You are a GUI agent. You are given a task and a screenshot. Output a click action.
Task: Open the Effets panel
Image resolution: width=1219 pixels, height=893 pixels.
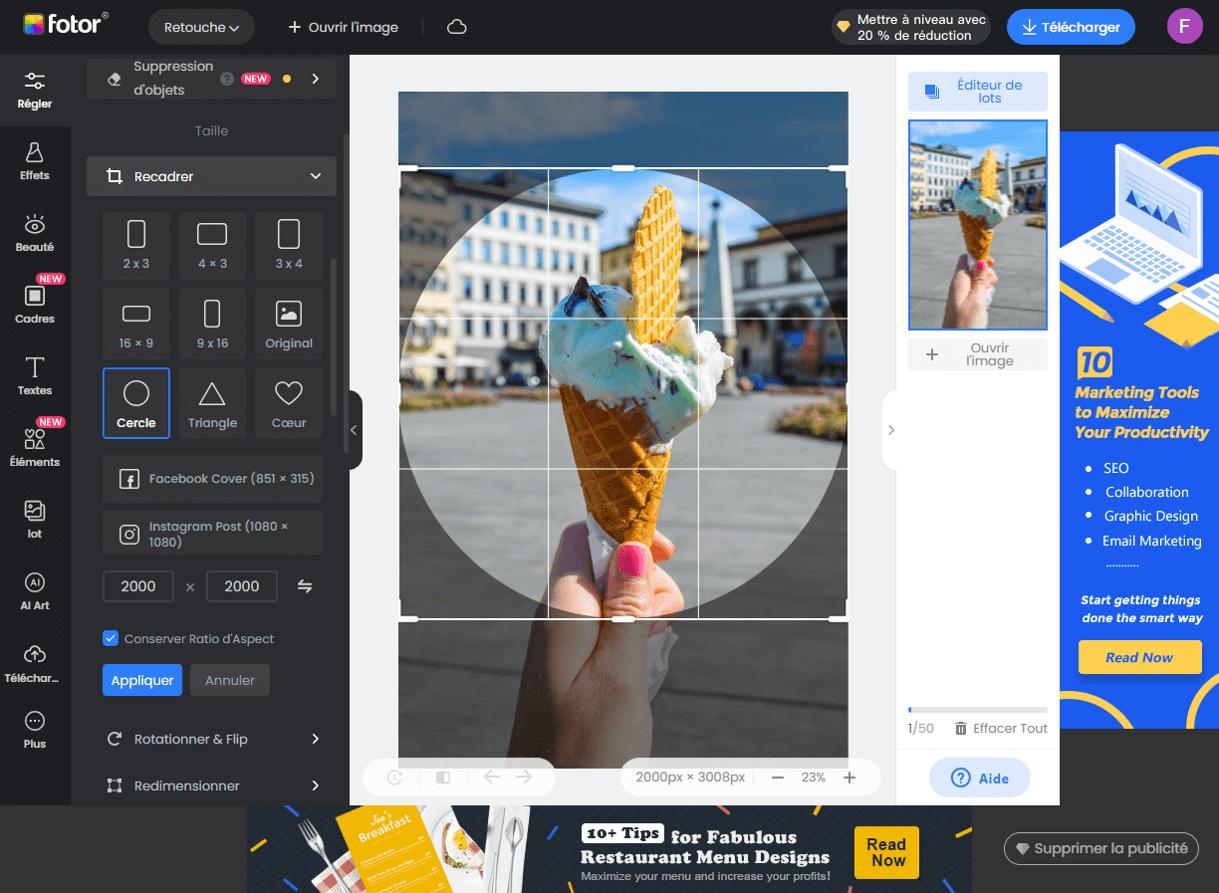[x=35, y=160]
